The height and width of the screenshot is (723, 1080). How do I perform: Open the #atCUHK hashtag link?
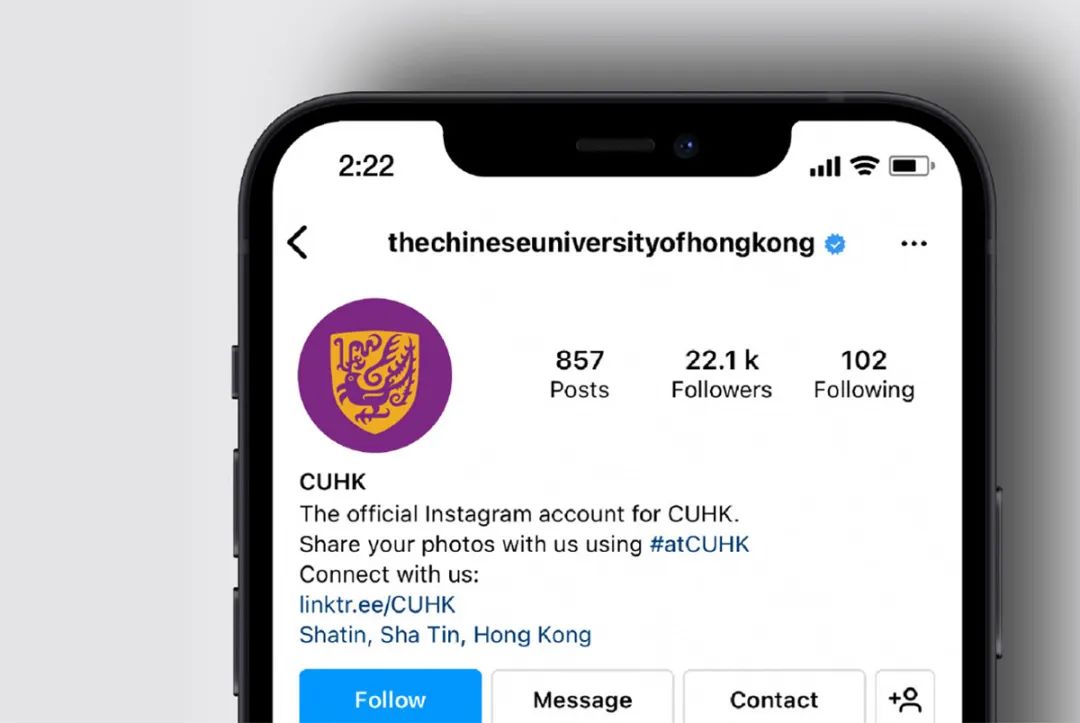coord(699,544)
